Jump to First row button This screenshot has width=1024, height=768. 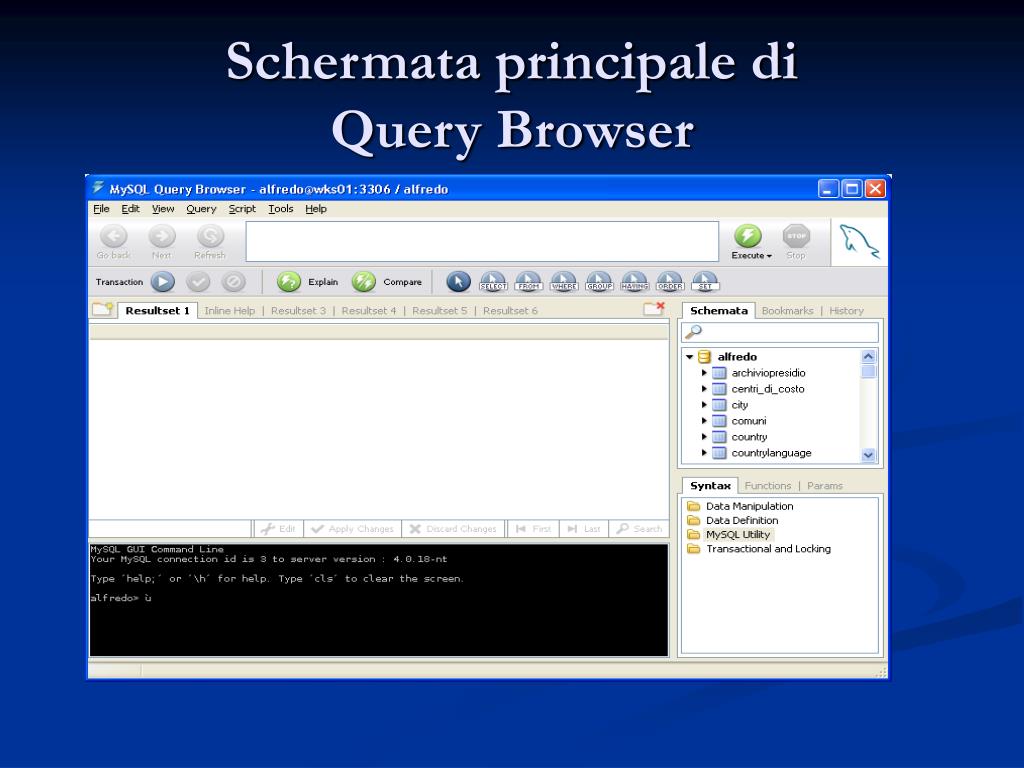(x=534, y=529)
